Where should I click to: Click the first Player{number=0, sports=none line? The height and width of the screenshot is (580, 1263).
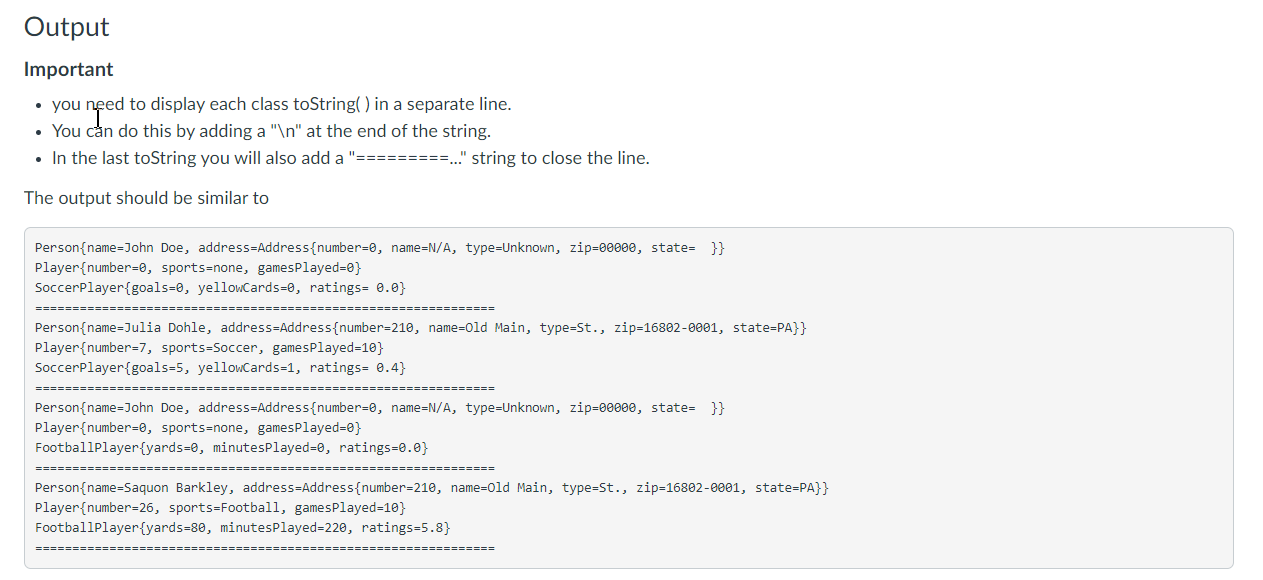pos(198,267)
